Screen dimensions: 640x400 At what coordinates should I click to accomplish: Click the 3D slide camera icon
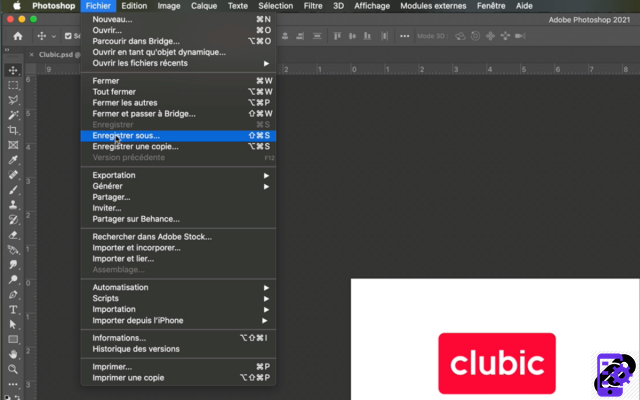point(505,36)
